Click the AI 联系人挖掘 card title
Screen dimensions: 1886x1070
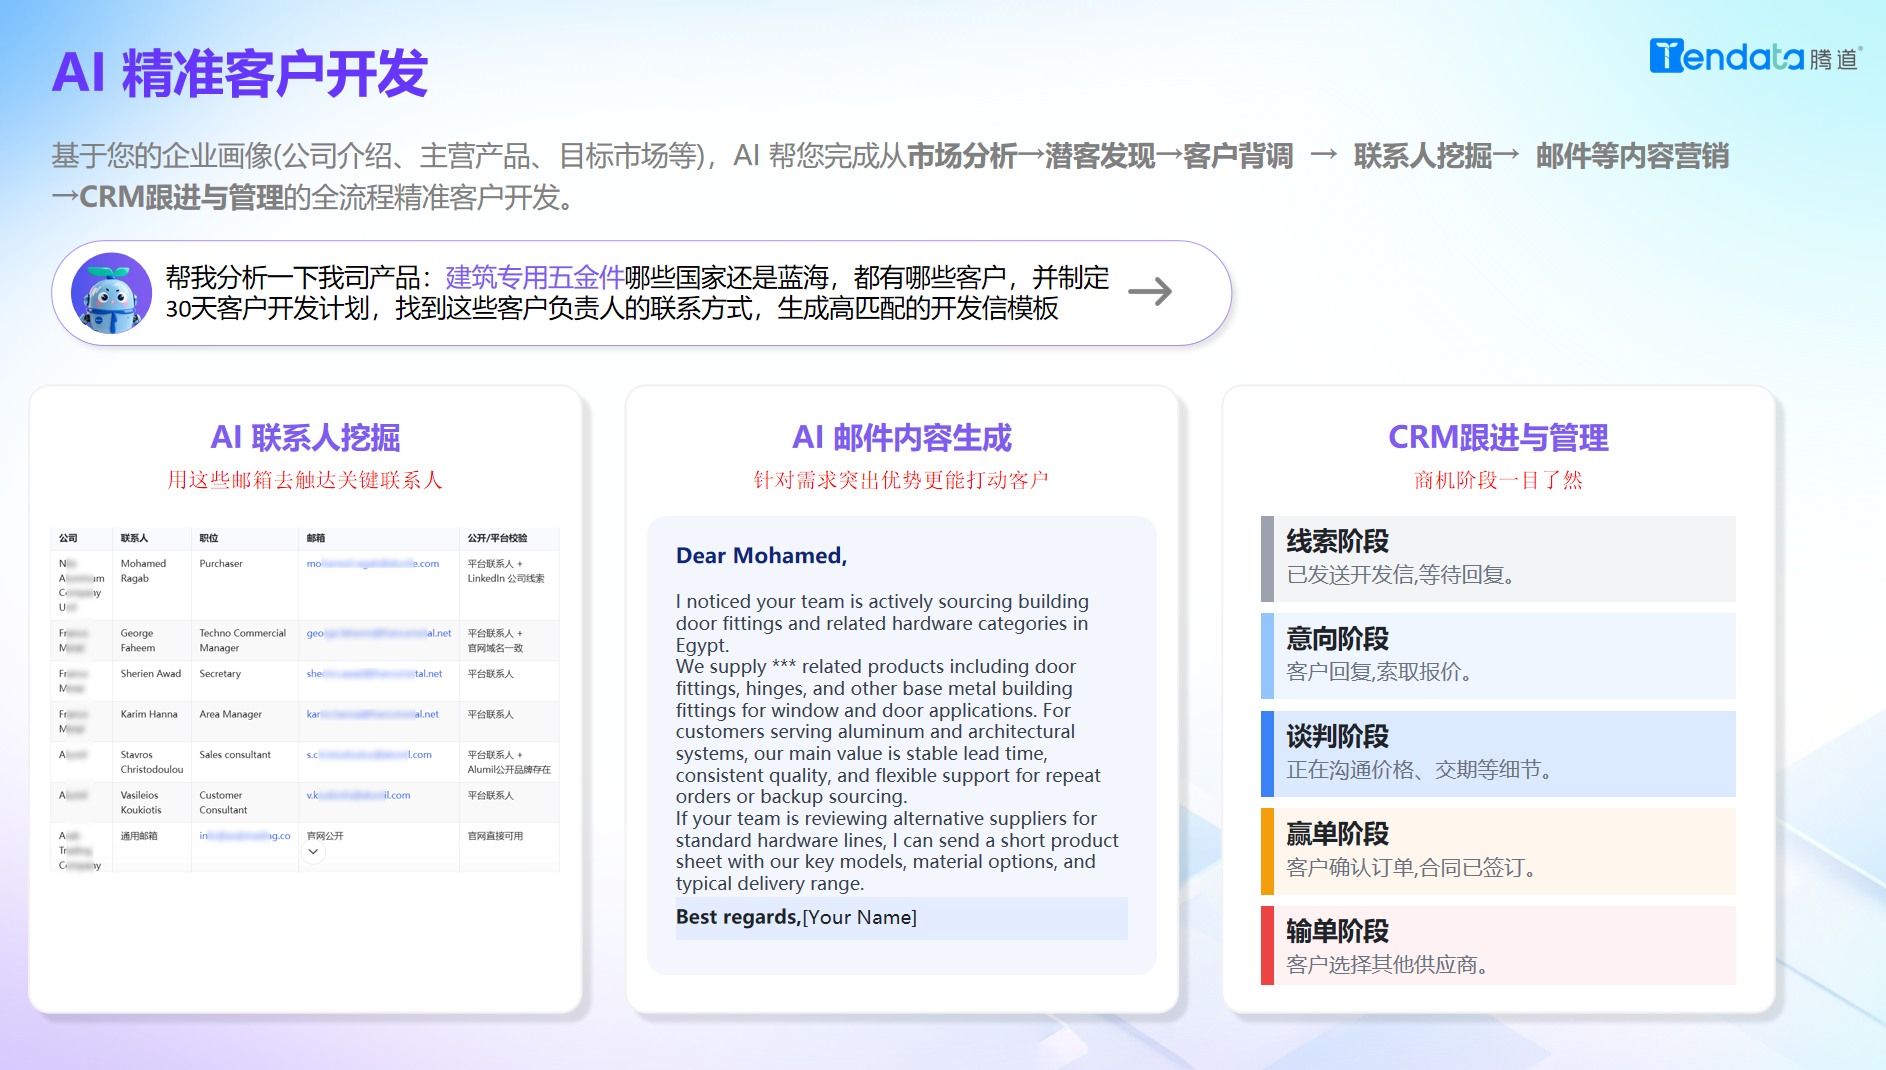[305, 437]
